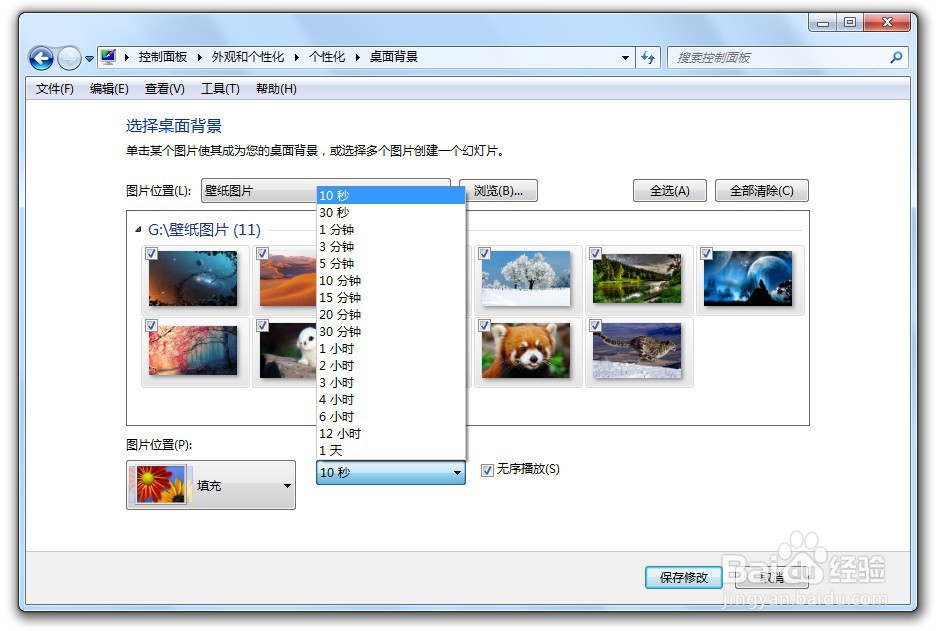Click the refresh button beside address bar

pos(648,58)
